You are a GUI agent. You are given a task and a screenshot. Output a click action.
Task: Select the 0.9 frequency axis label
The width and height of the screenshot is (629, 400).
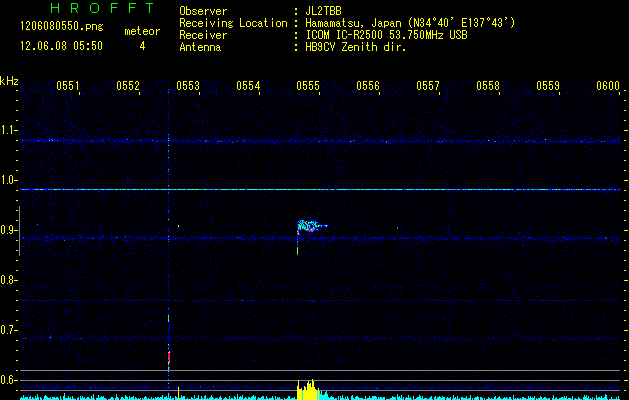[x=9, y=230]
